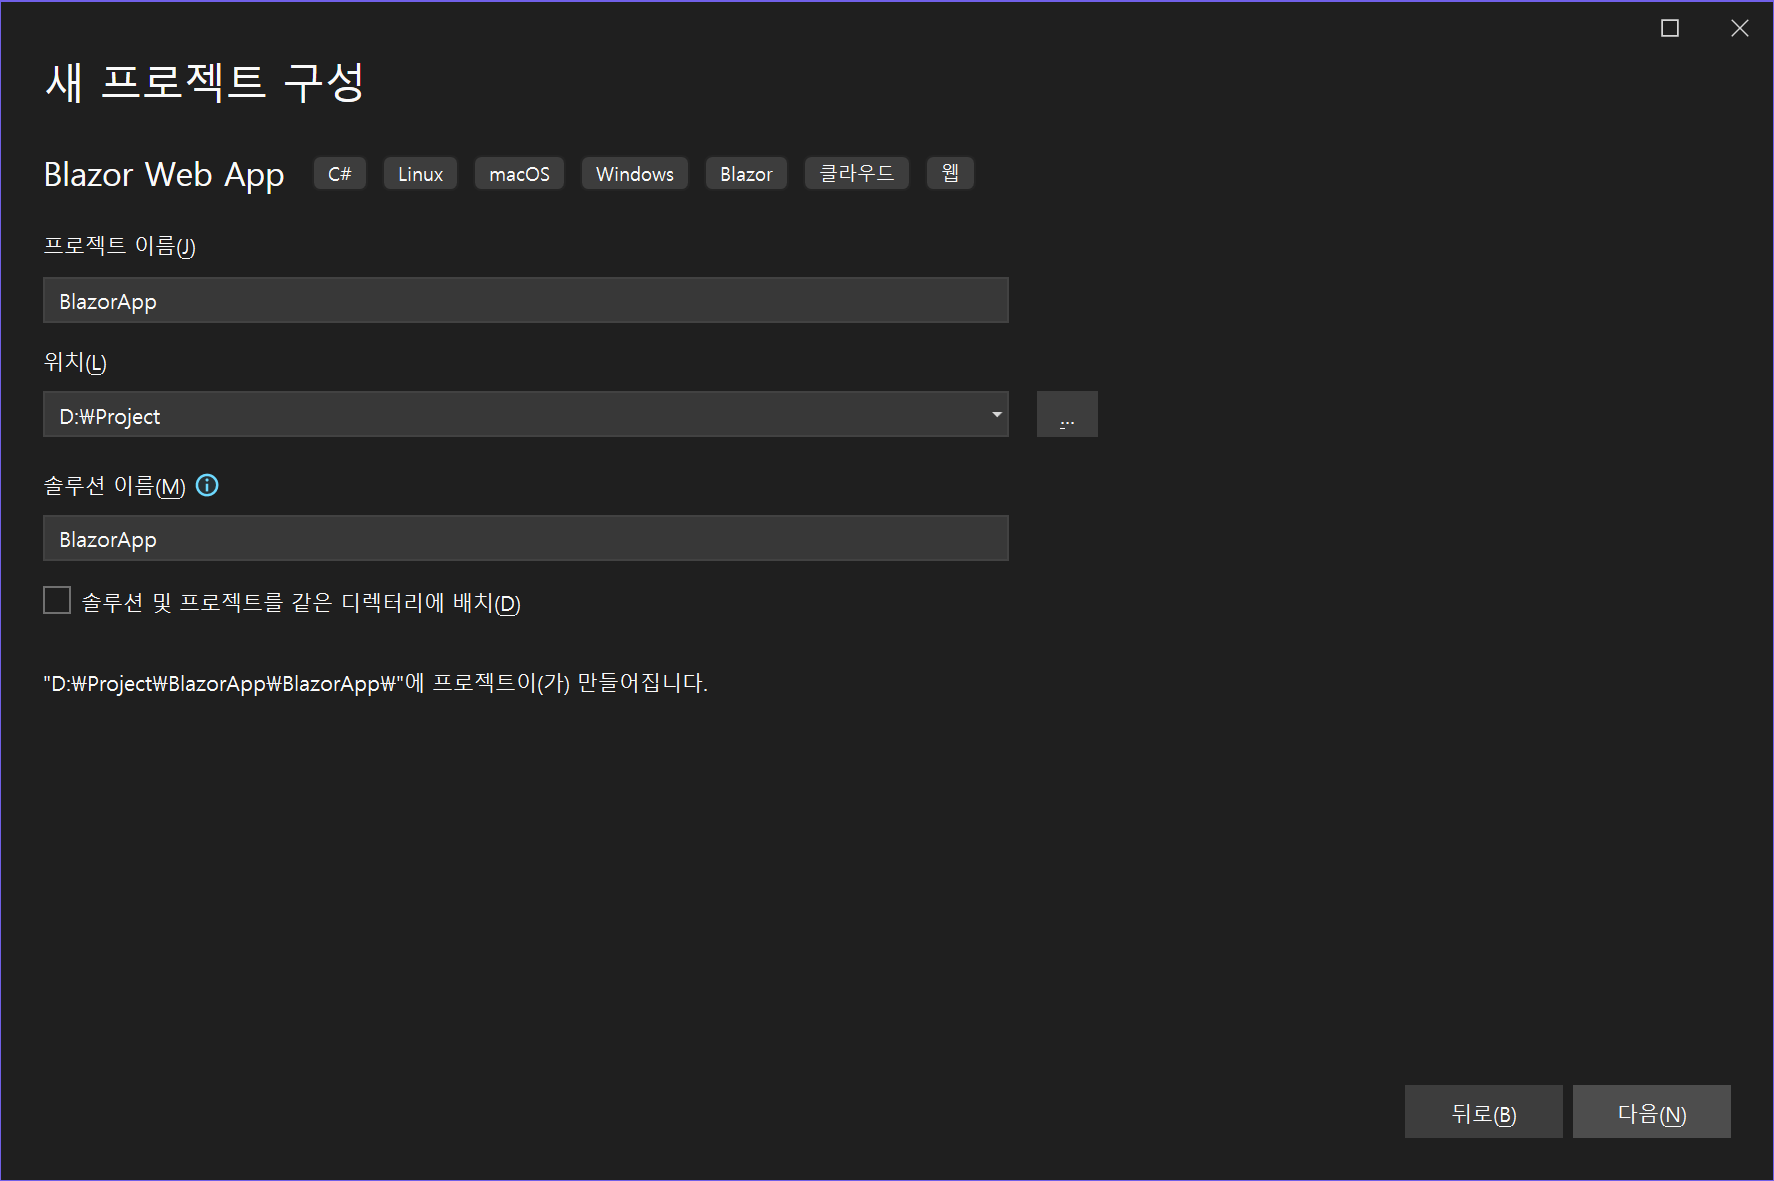The image size is (1774, 1181).
Task: Click the browse location ellipsis button
Action: coord(1067,414)
